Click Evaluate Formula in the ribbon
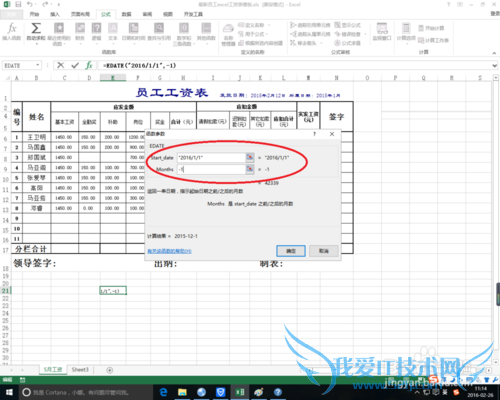This screenshot has height=400, width=500. 347,43
